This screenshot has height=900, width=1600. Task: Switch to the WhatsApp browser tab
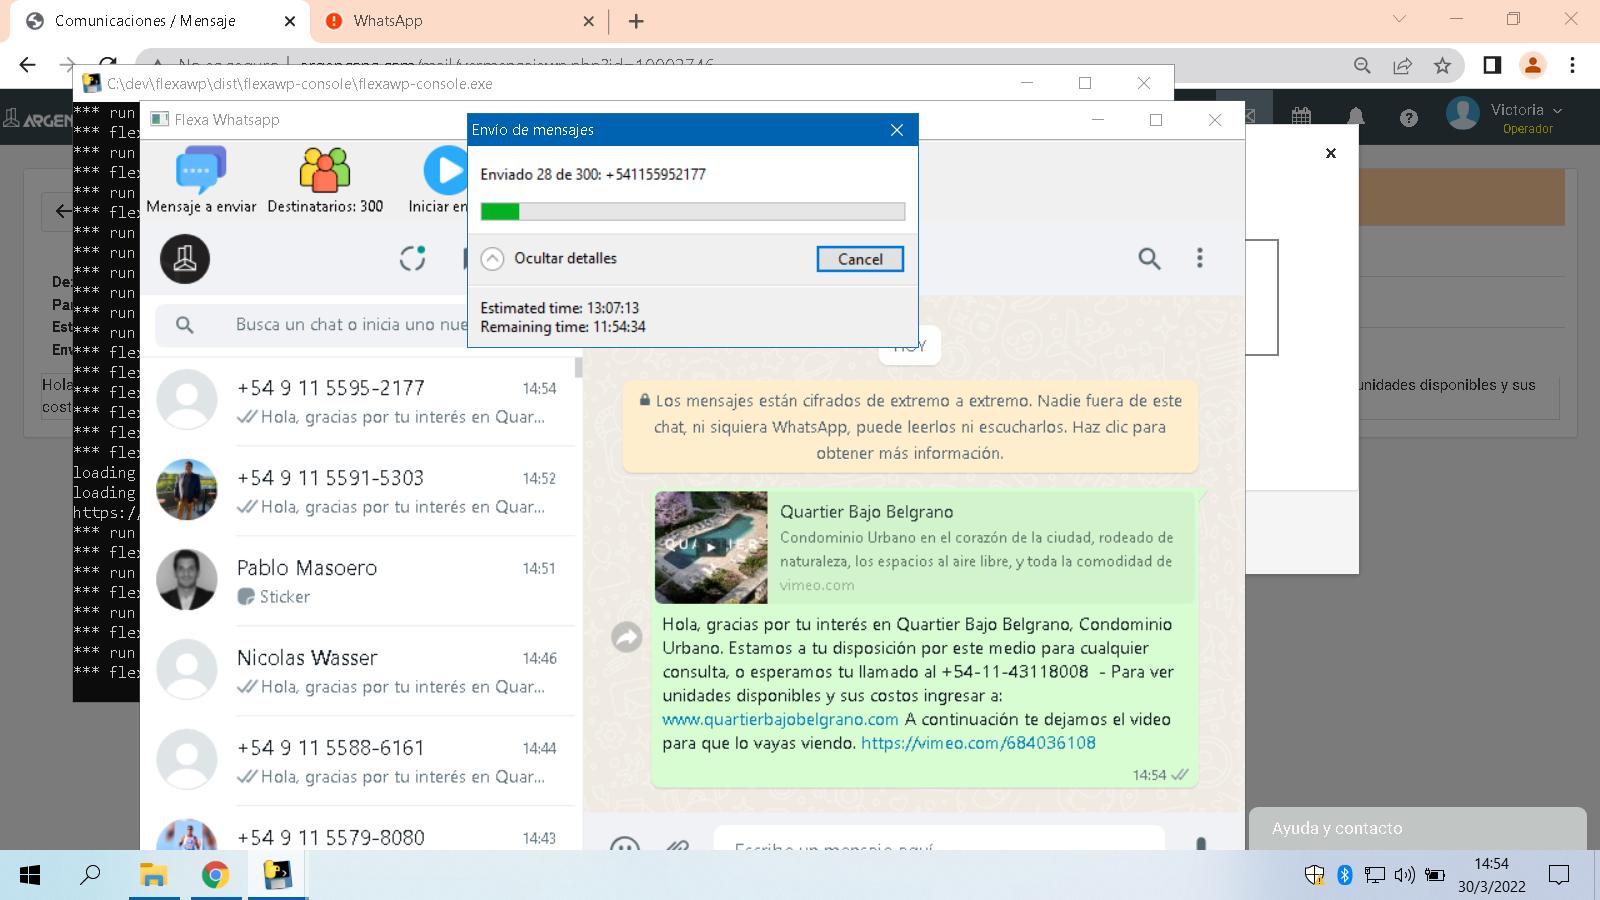pyautogui.click(x=460, y=21)
